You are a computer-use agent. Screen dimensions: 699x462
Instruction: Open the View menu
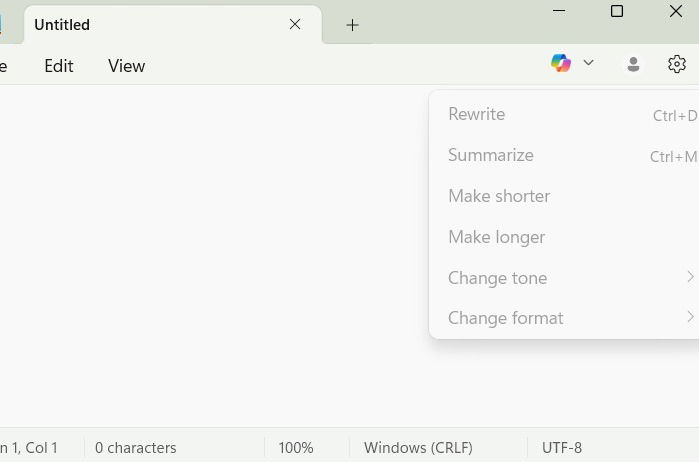tap(127, 66)
